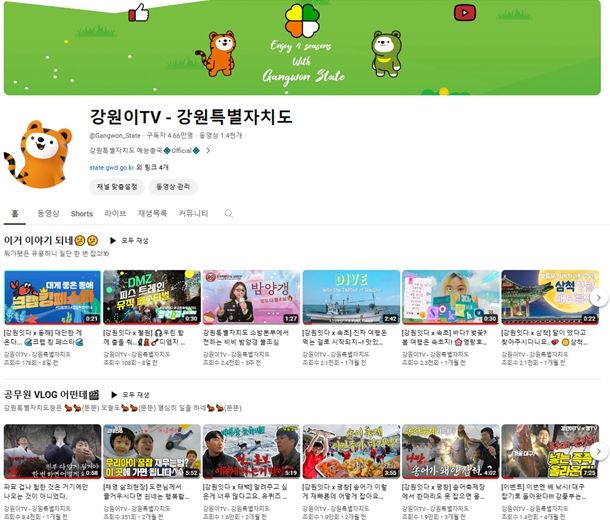Open the Shorts tab

click(x=82, y=214)
